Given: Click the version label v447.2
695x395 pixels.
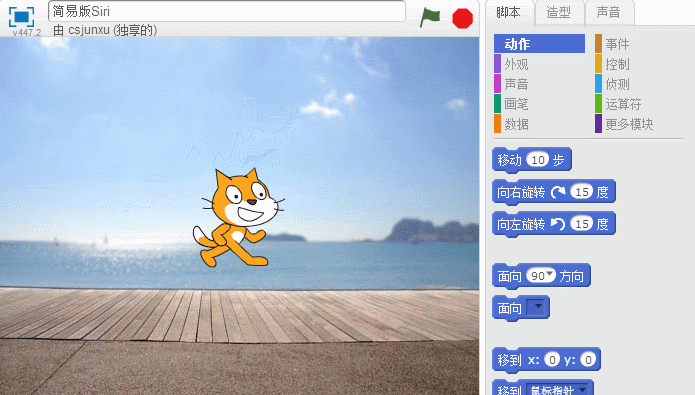Looking at the screenshot, I should click(27, 32).
